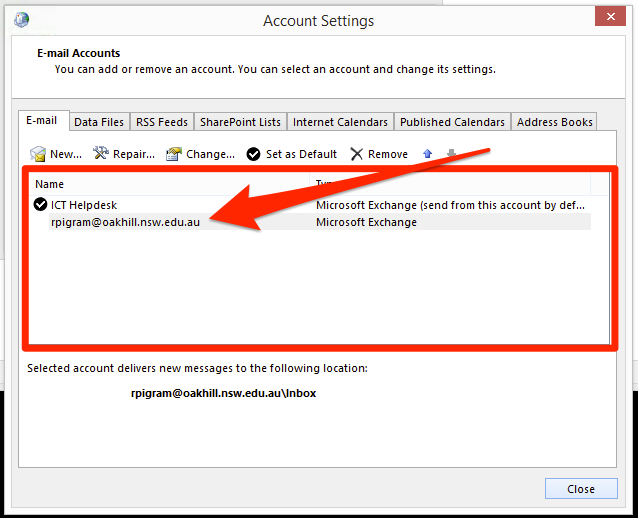Viewport: 638px width, 518px height.
Task: Open the RSS Feeds tab
Action: (x=162, y=122)
